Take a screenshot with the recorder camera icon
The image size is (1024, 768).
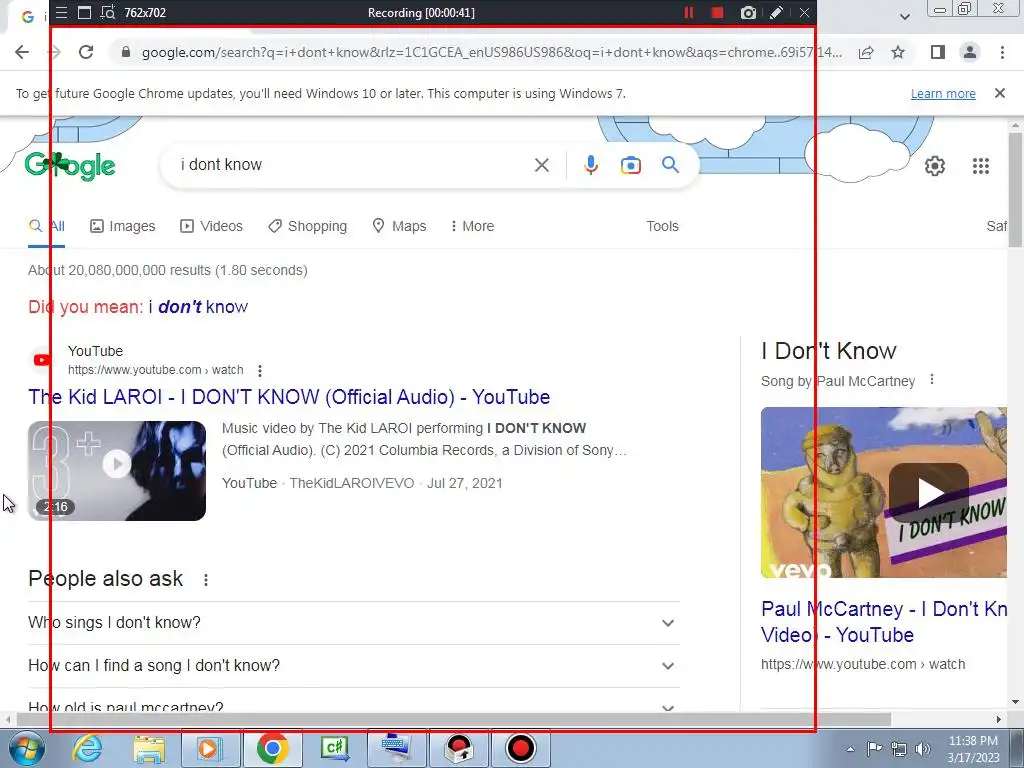coord(748,12)
